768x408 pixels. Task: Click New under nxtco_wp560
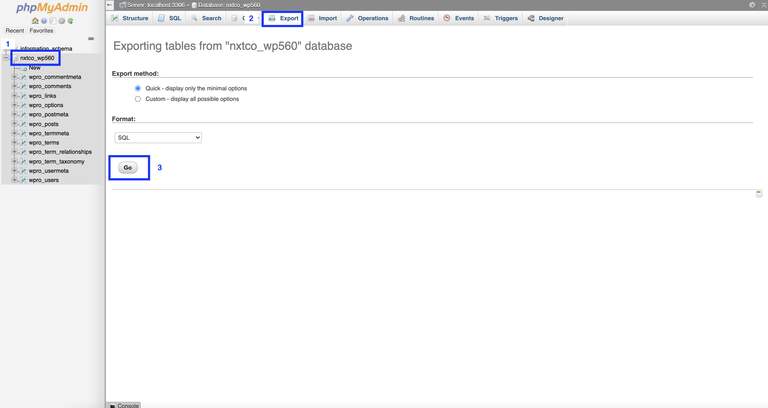pyautogui.click(x=34, y=68)
